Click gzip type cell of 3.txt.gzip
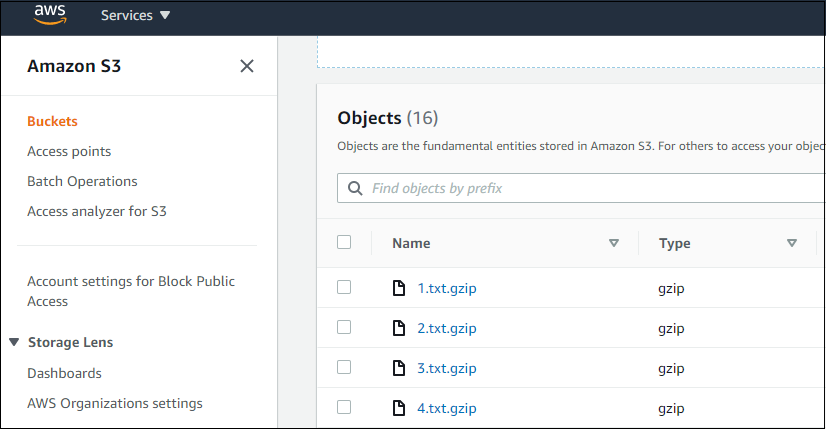Viewport: 826px width, 429px height. (x=671, y=369)
